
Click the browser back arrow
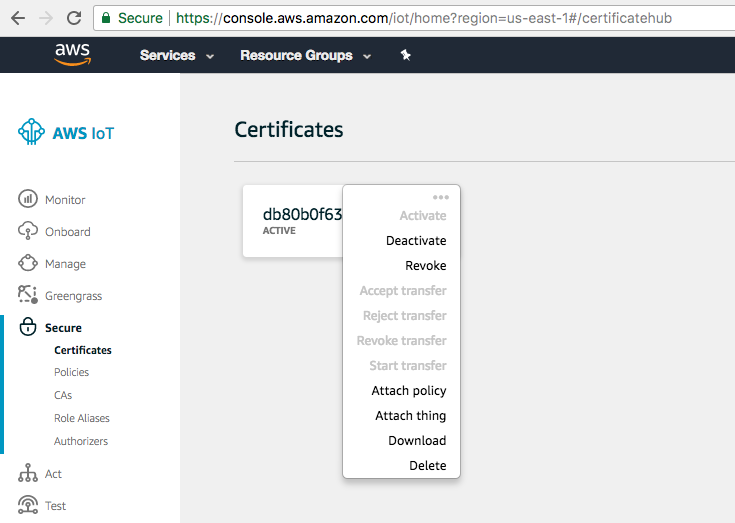click(18, 18)
